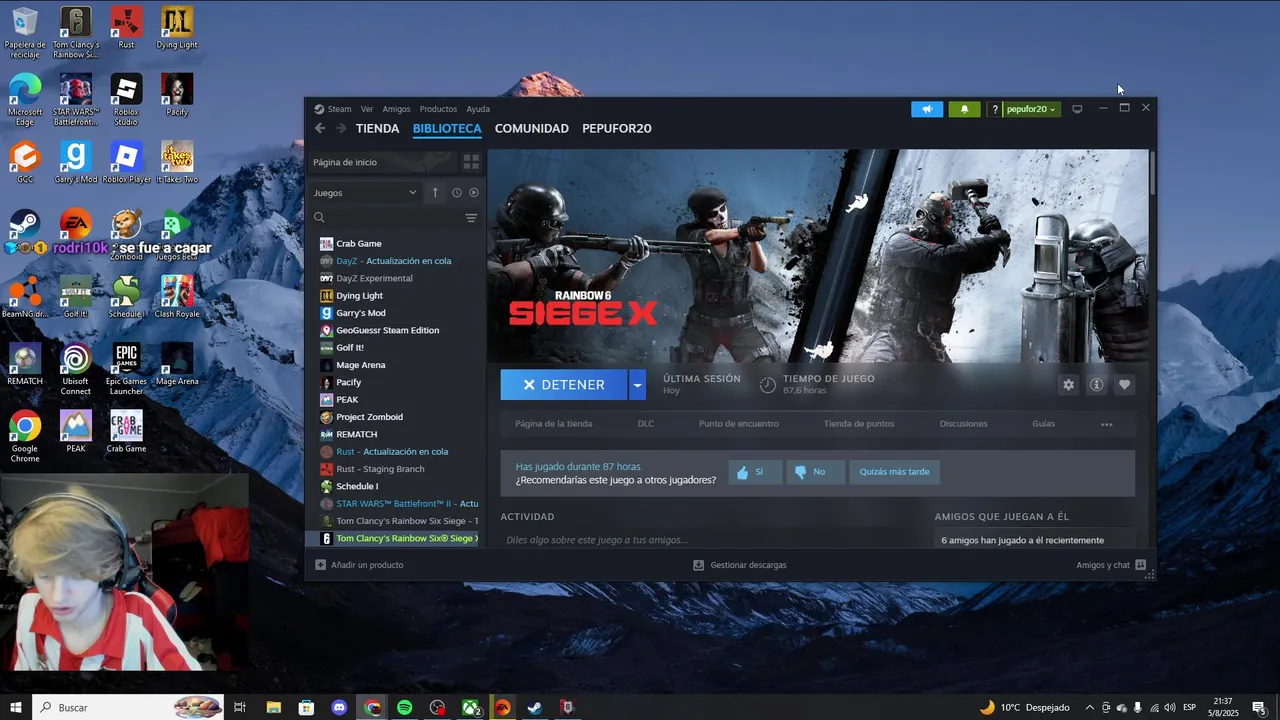
Task: Toggle library grid view icon
Action: tap(471, 162)
